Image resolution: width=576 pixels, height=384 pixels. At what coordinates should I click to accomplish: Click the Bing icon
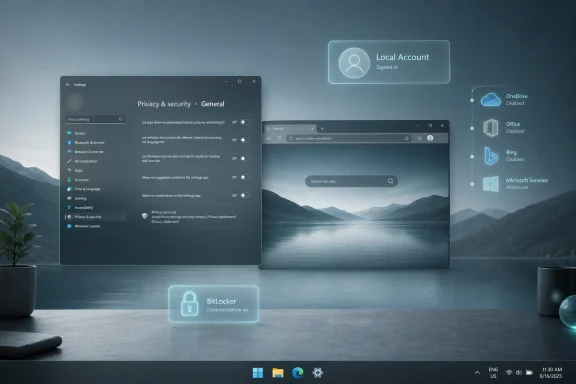pos(491,155)
